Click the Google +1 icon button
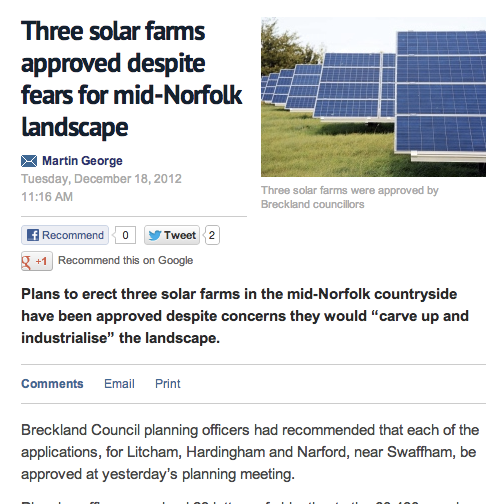The height and width of the screenshot is (504, 500). click(37, 261)
